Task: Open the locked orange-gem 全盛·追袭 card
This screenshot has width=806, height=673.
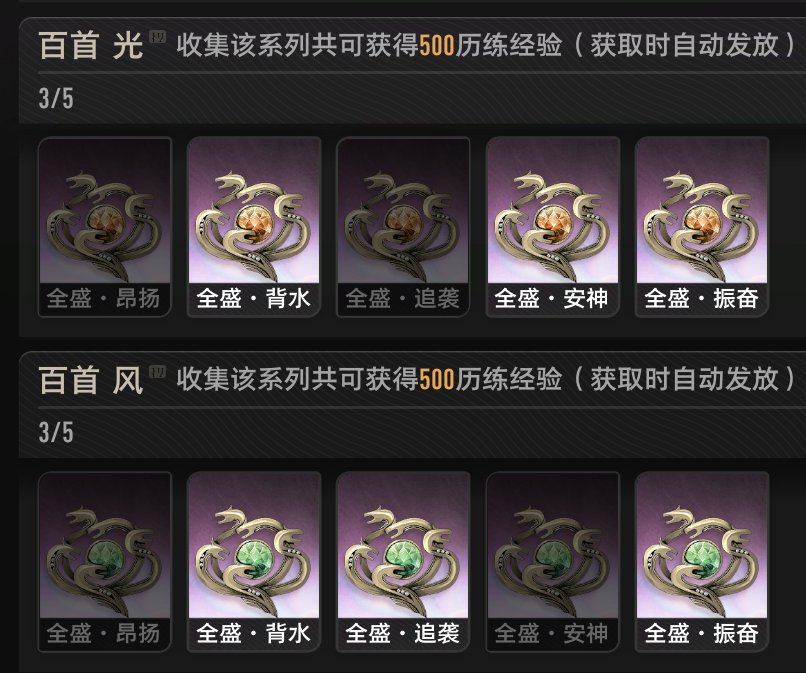Action: 403,227
